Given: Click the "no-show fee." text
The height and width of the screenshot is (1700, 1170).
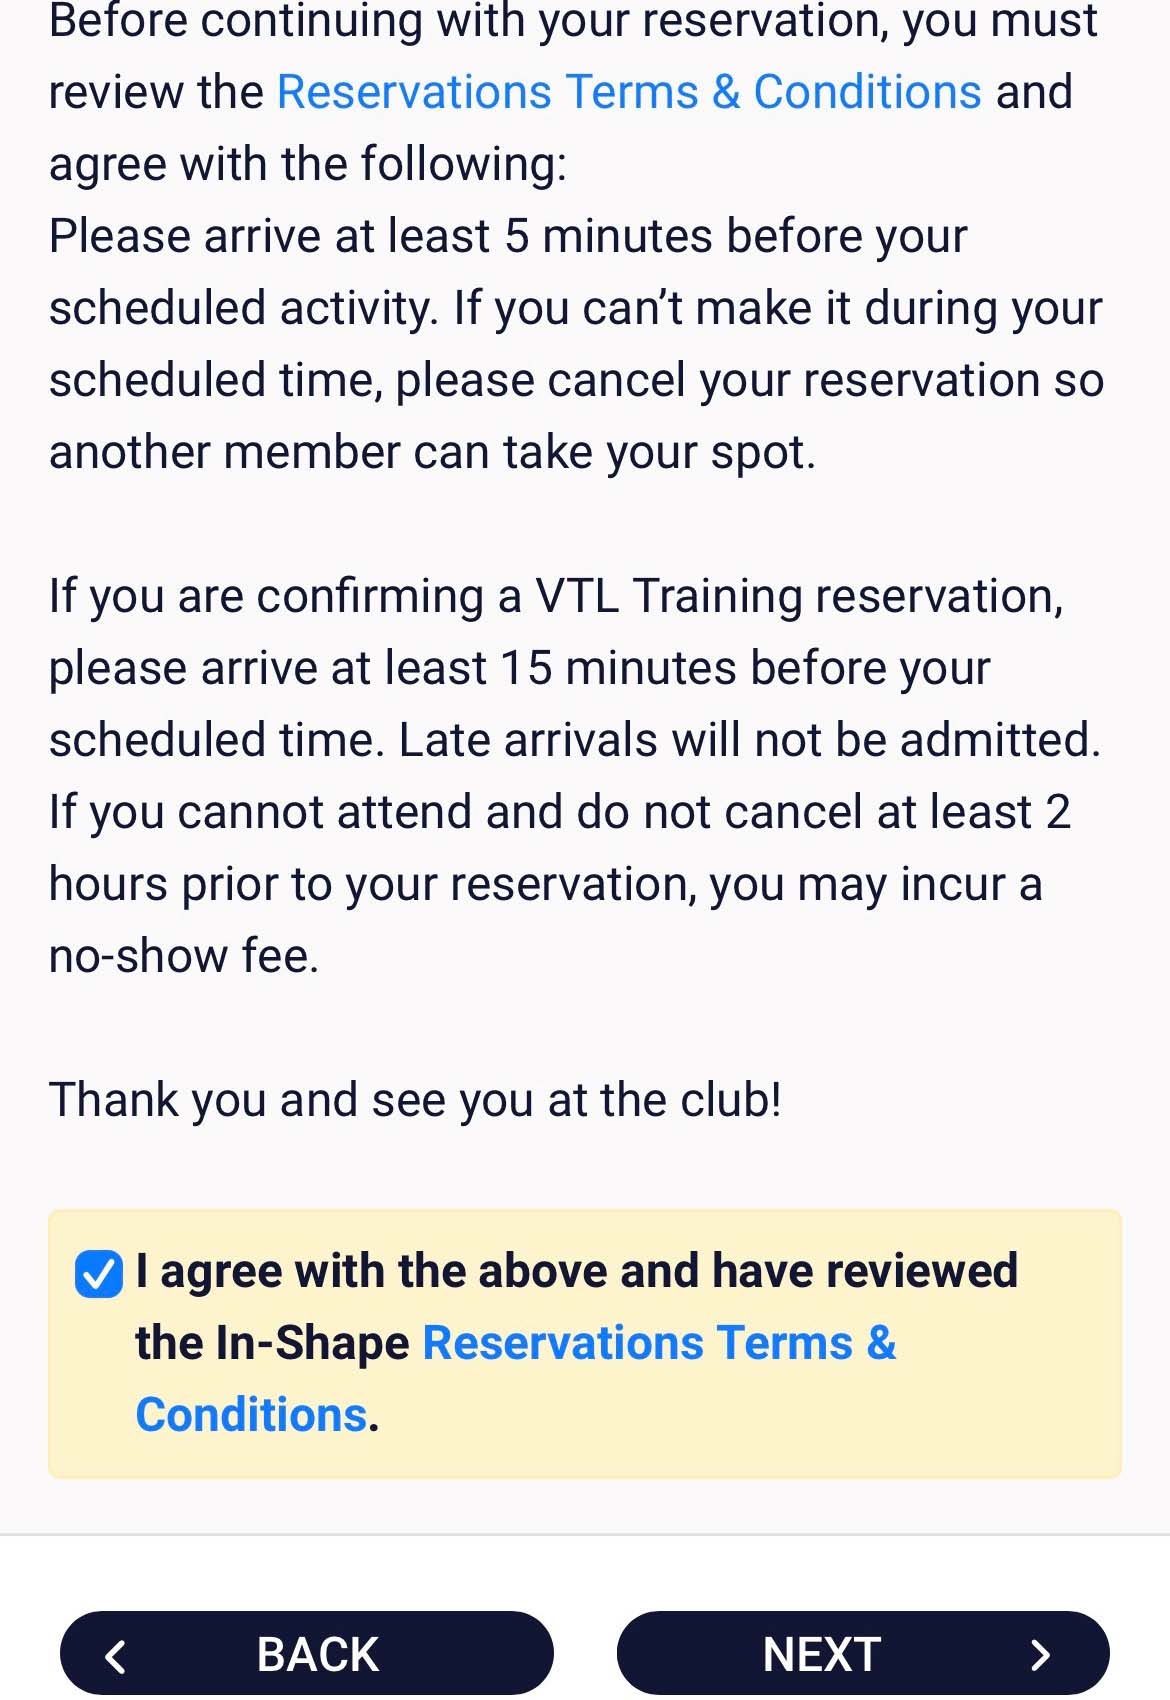Looking at the screenshot, I should pos(184,956).
